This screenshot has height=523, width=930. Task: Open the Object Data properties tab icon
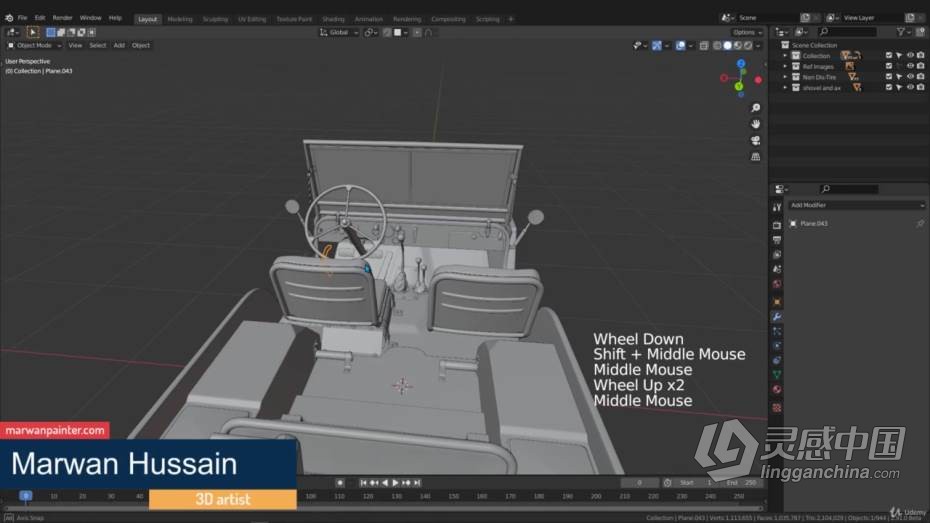pyautogui.click(x=777, y=375)
